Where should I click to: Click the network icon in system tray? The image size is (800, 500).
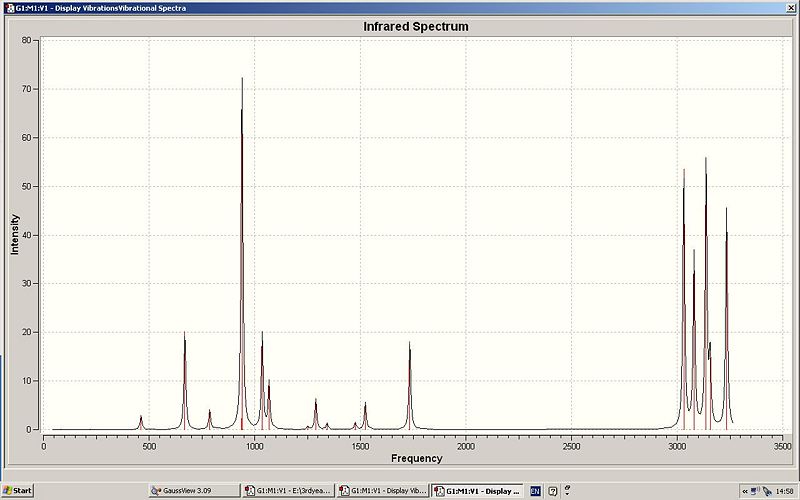[x=756, y=491]
